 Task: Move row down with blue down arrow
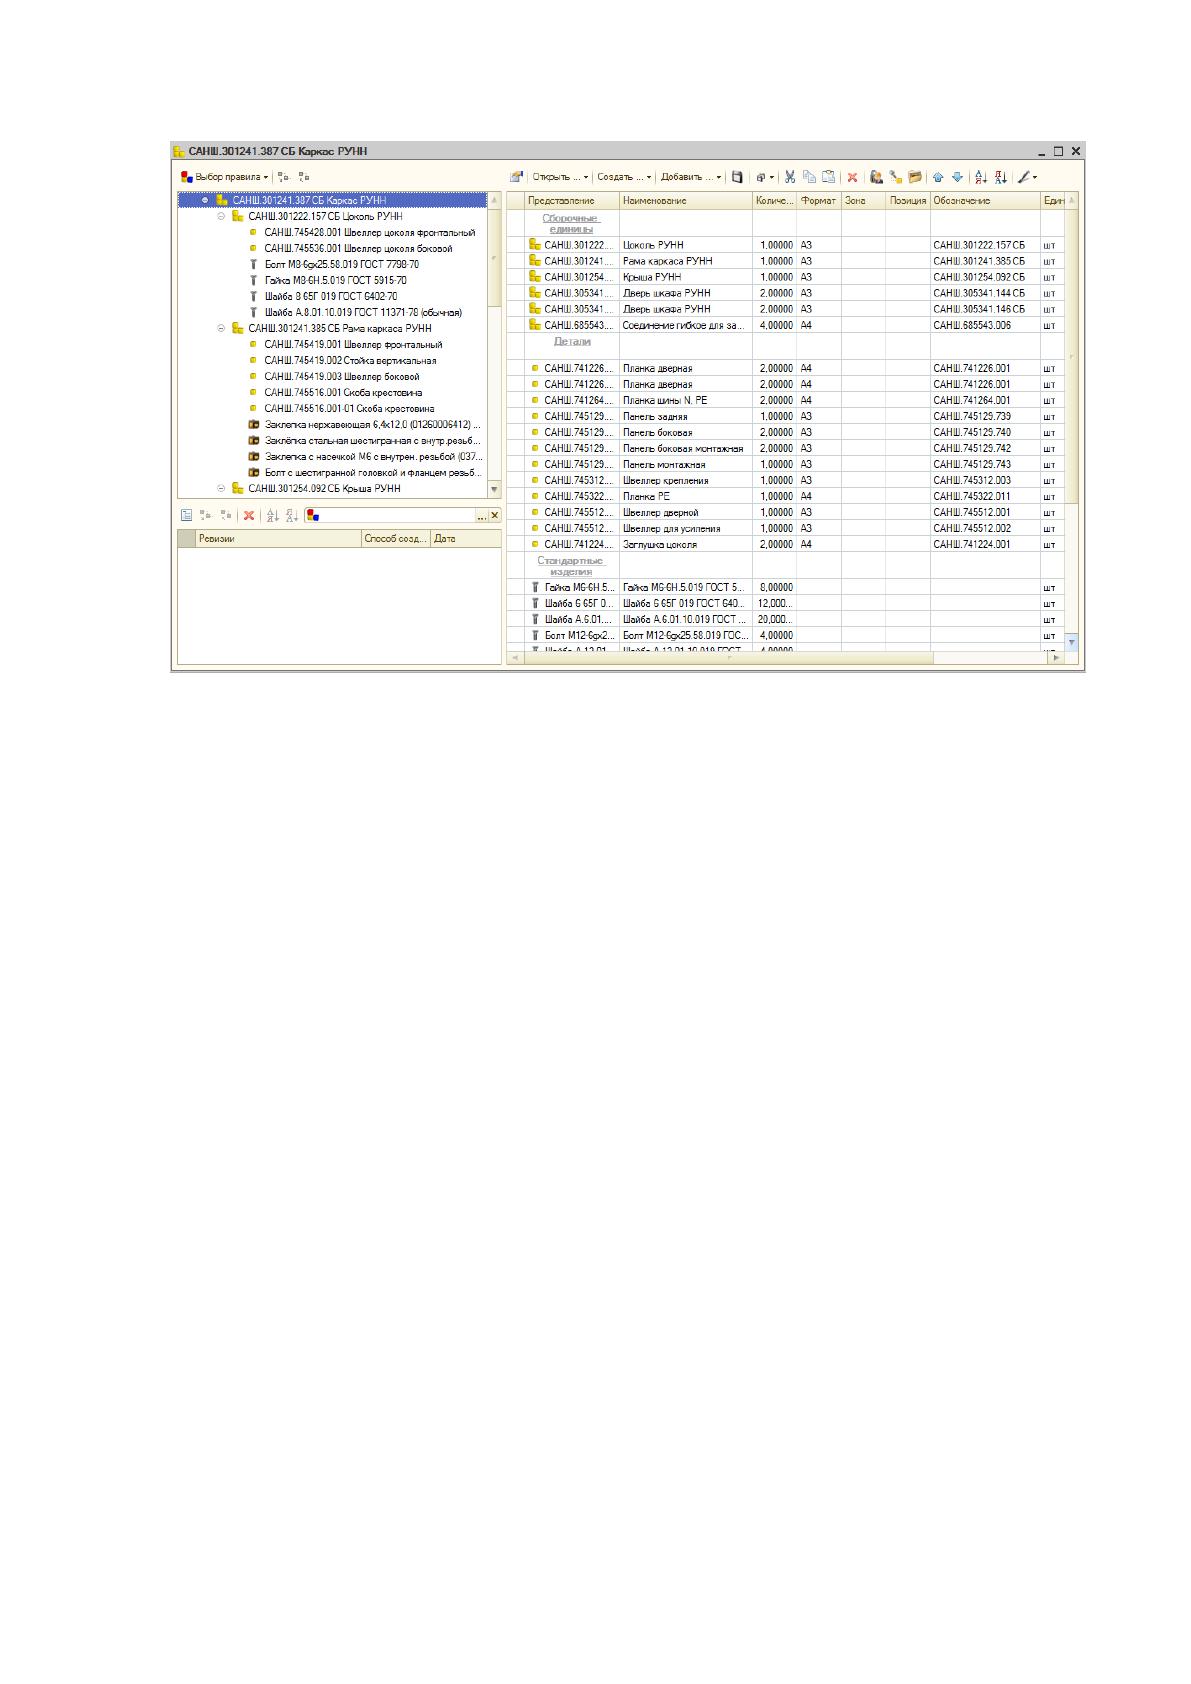click(957, 177)
